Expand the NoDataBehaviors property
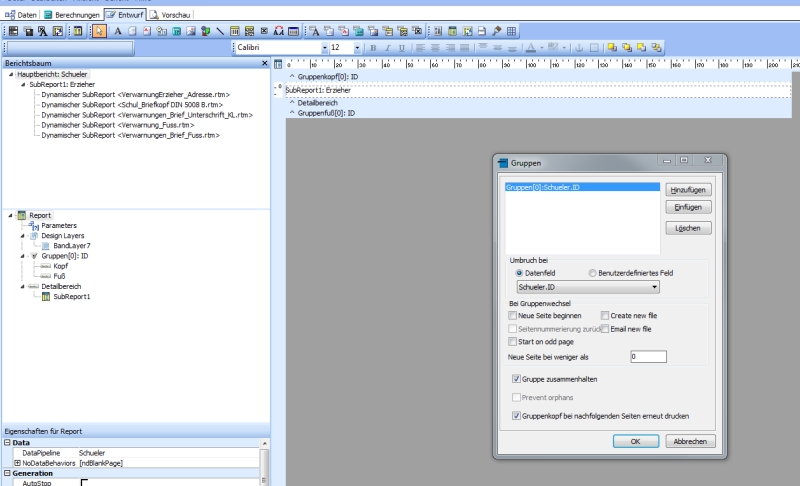 pyautogui.click(x=17, y=463)
